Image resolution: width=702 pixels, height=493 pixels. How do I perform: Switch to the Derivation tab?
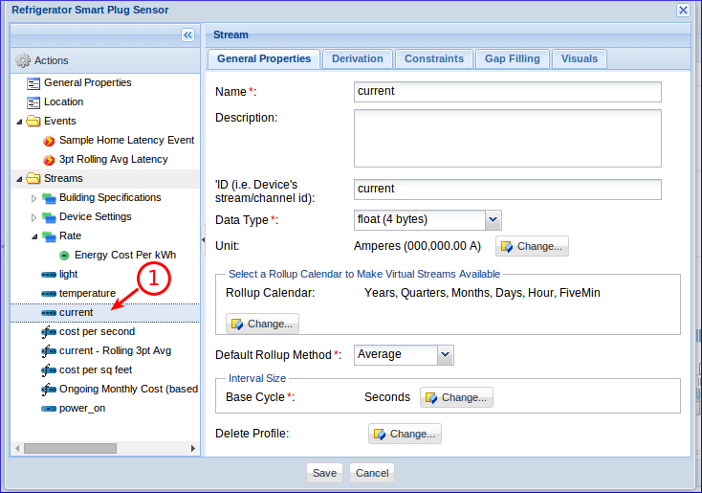(357, 59)
